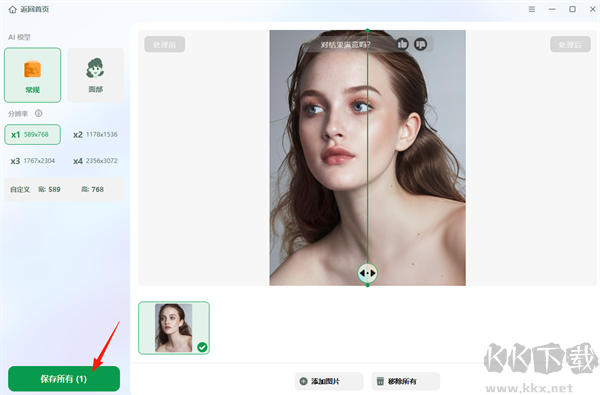Choose x1 589x768 resolution option

coord(33,134)
